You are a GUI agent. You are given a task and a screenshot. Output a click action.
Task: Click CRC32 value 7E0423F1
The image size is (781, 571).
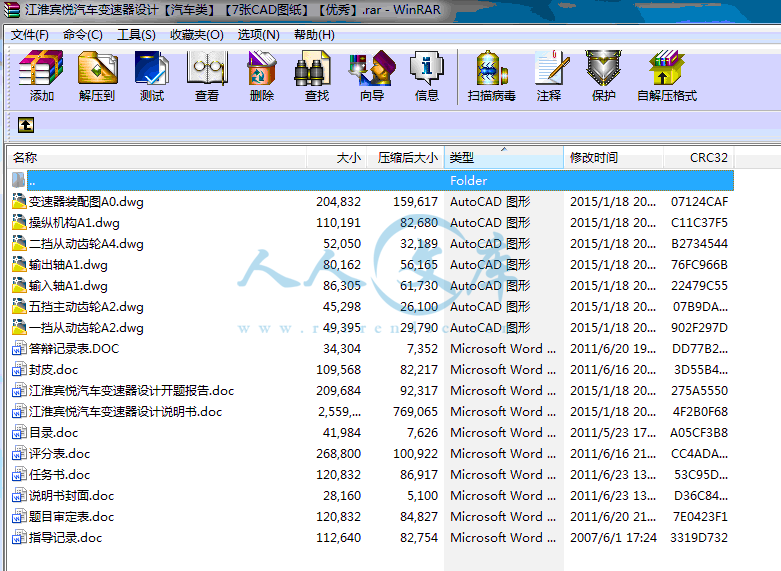(700, 516)
